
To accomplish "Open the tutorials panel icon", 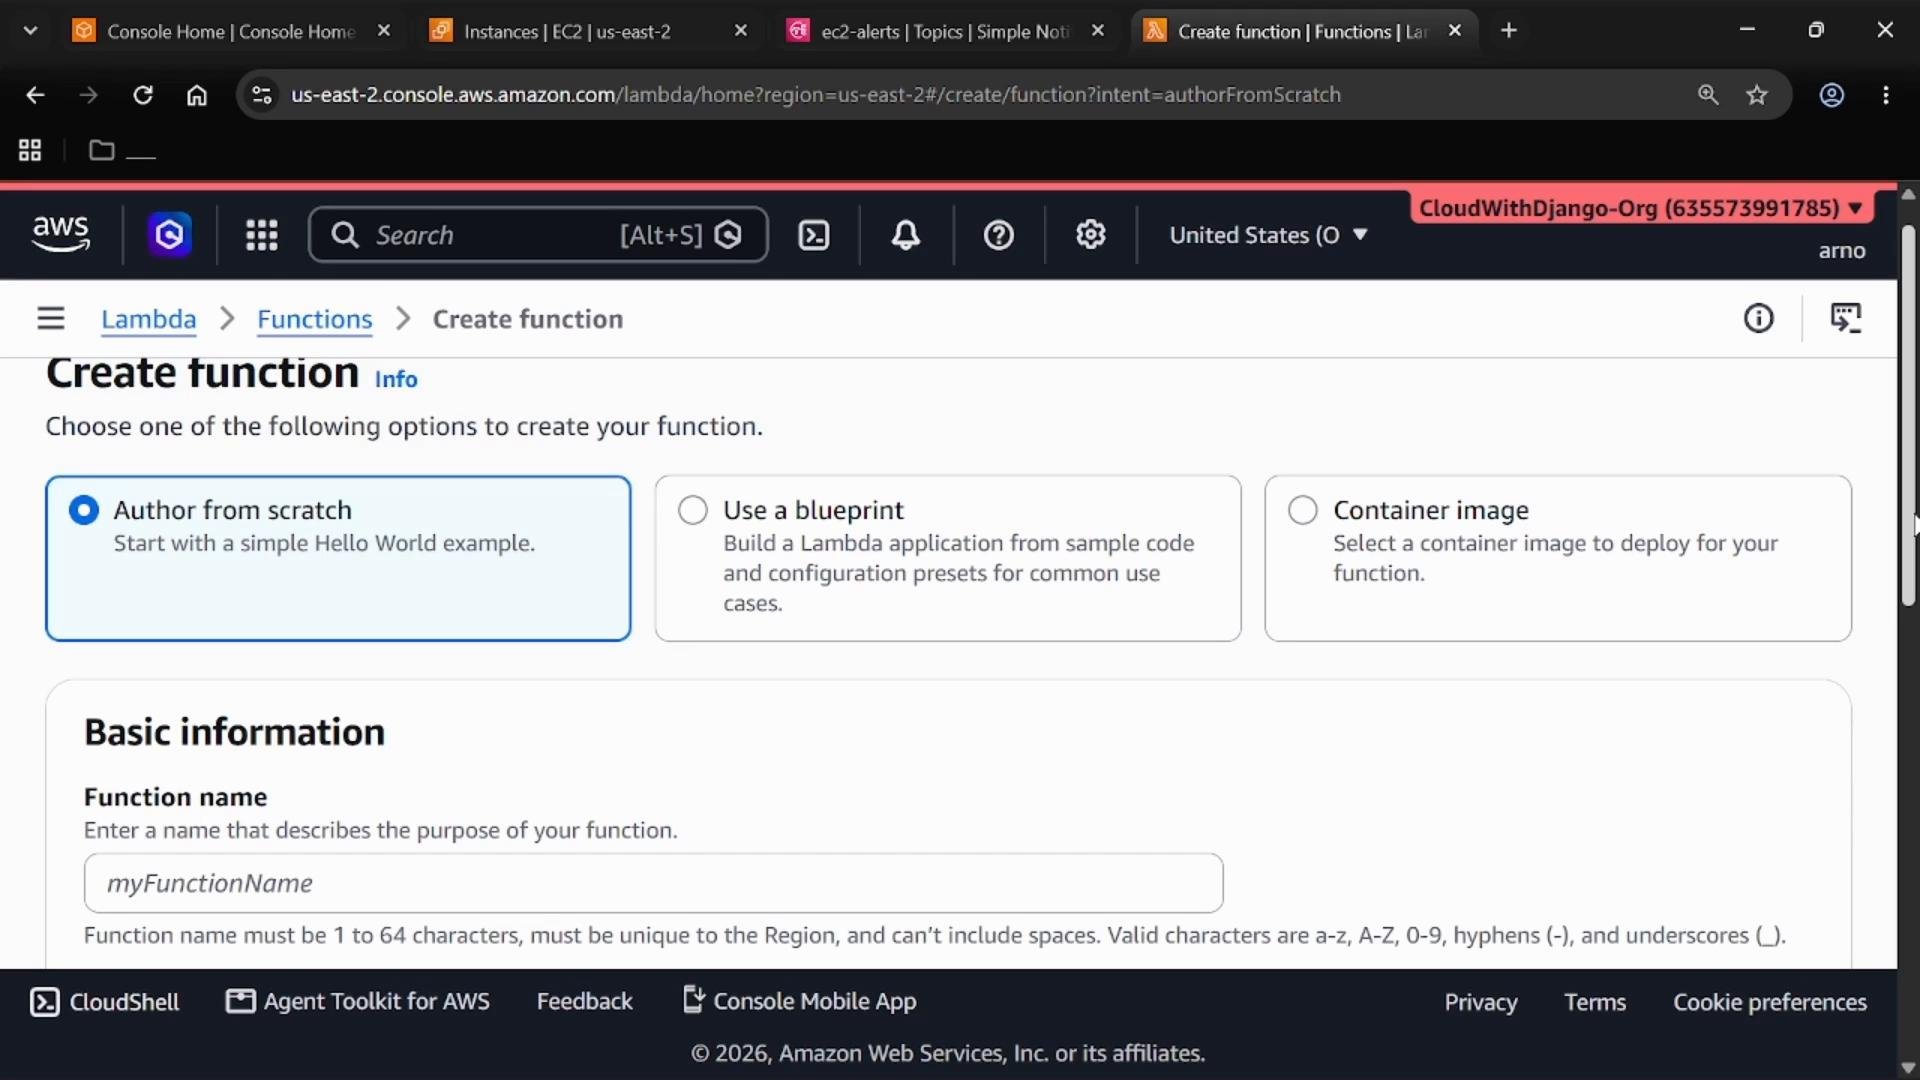I will tap(1845, 319).
